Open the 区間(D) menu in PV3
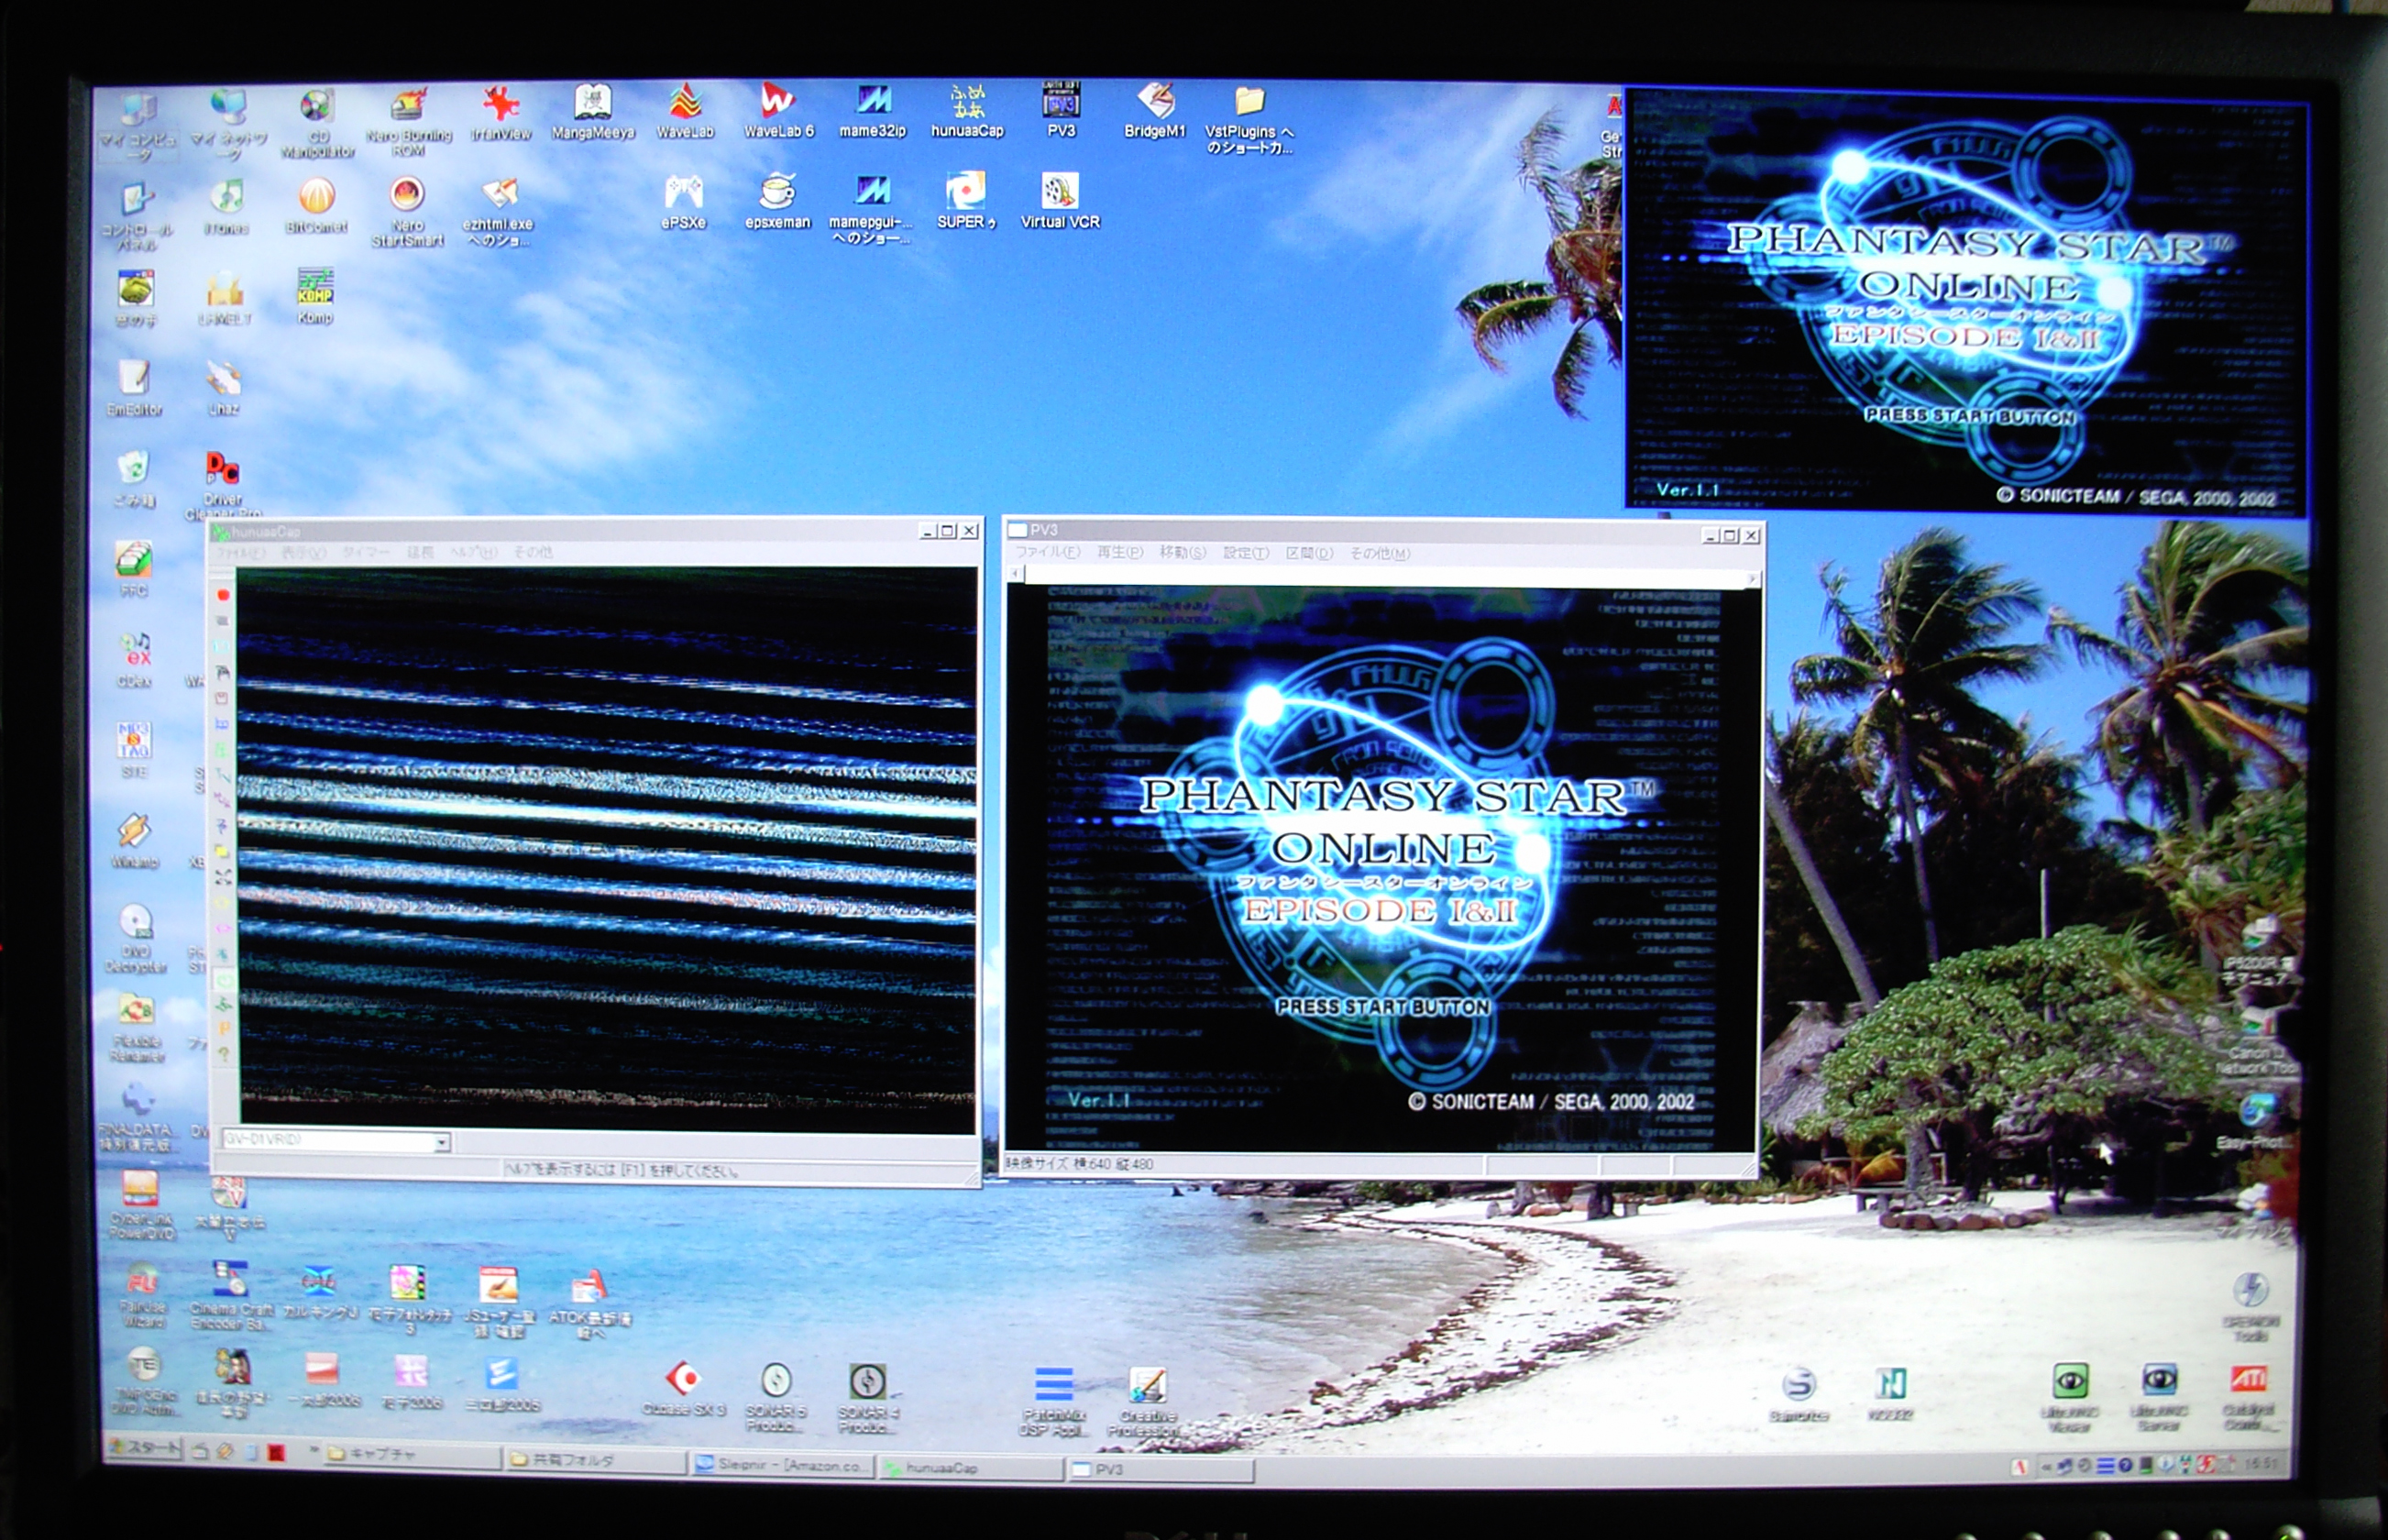Image resolution: width=2388 pixels, height=1540 pixels. point(1309,553)
